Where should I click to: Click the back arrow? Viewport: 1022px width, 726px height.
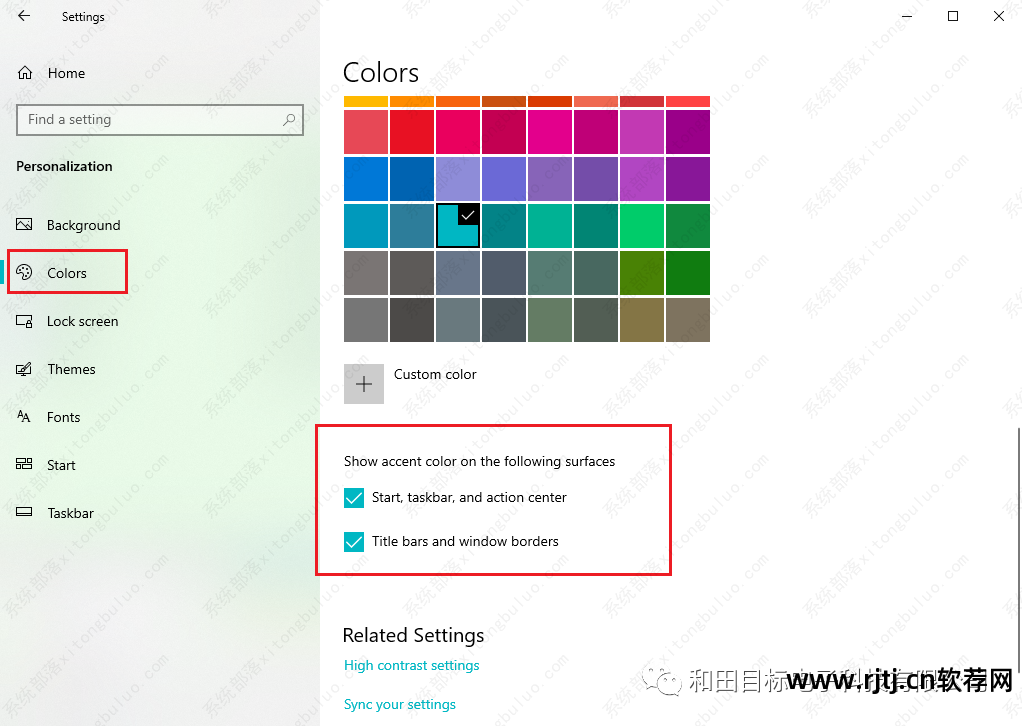click(21, 16)
